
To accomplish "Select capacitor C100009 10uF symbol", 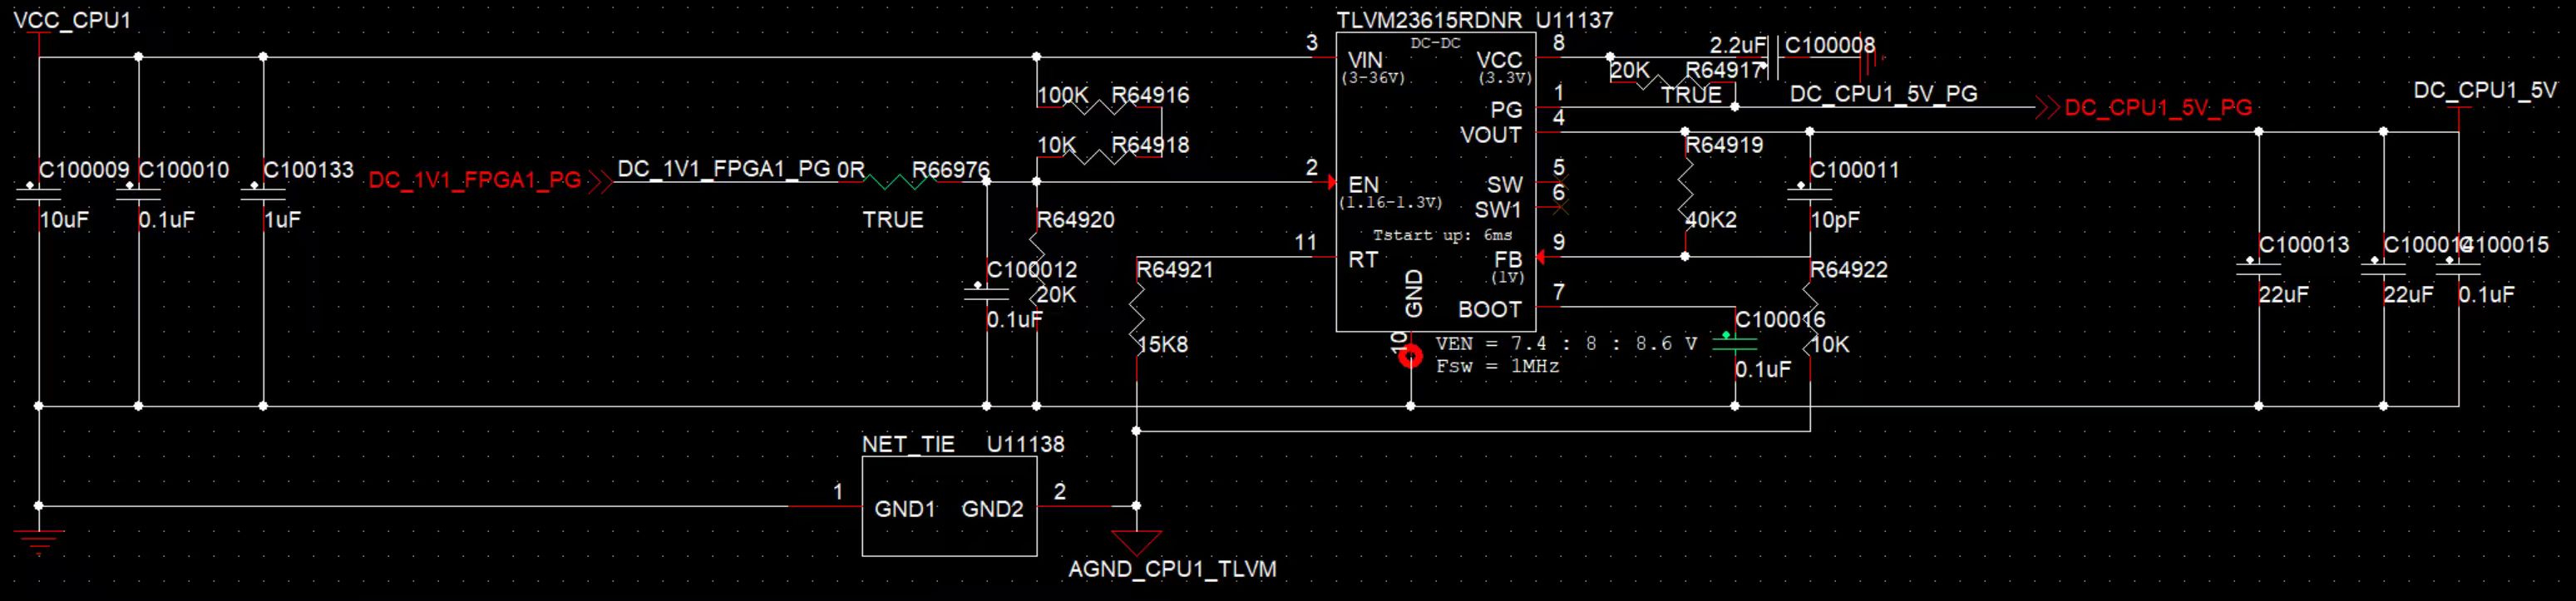I will click(x=39, y=194).
